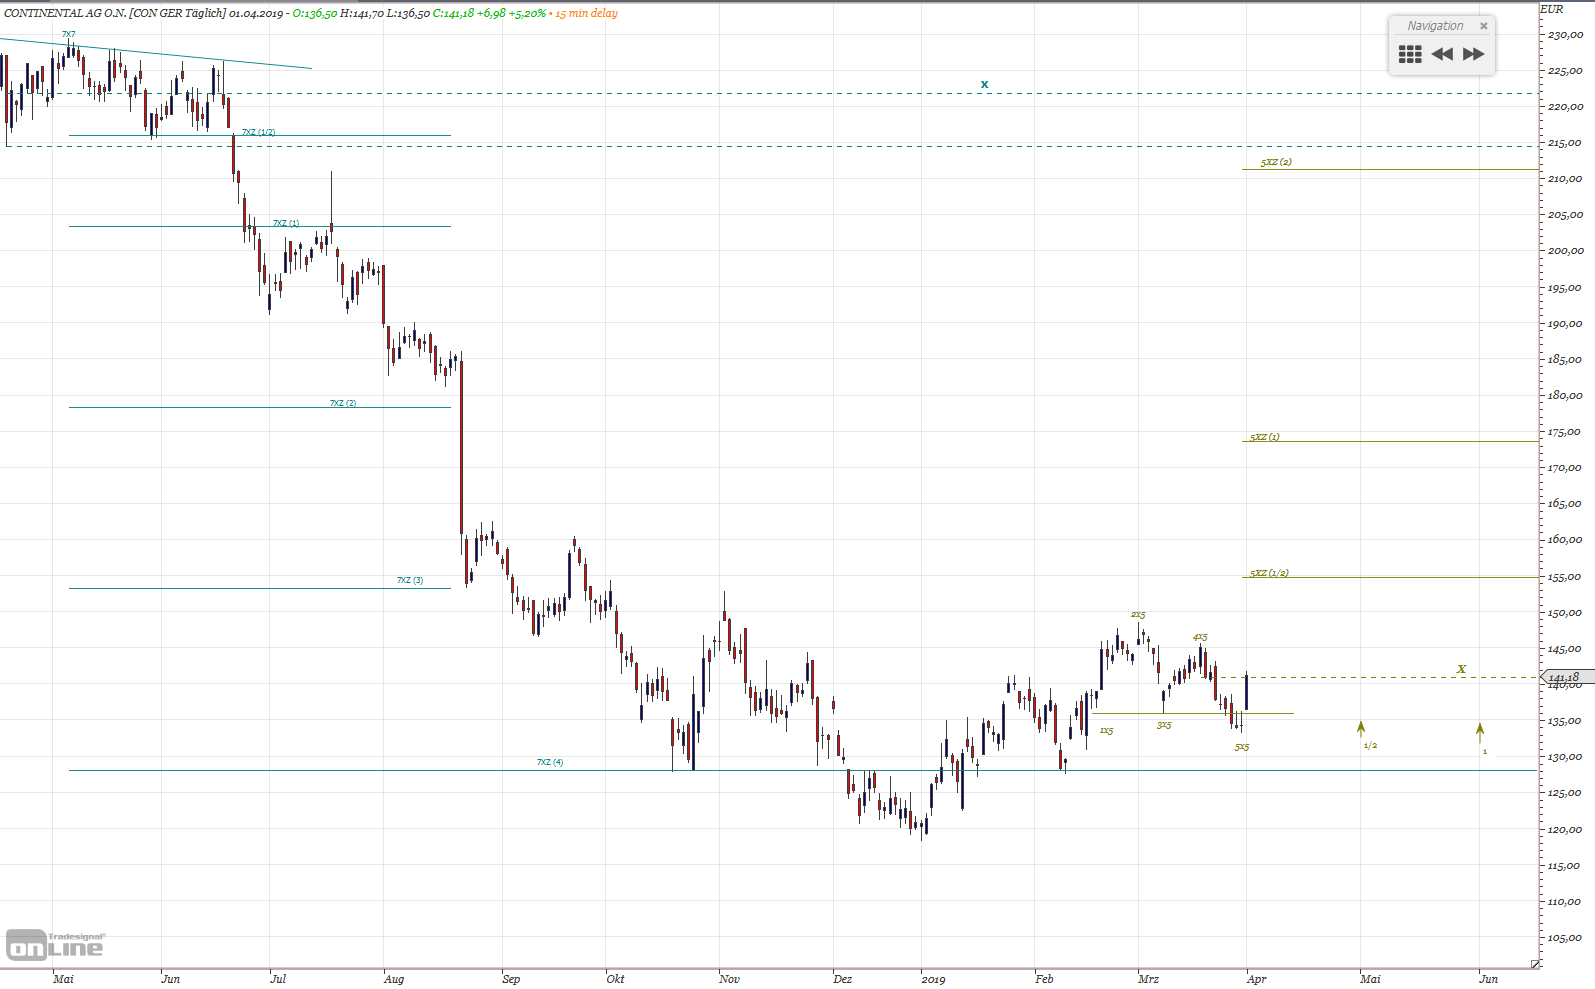
Task: Click the 175,00 price axis label
Action: pyautogui.click(x=1565, y=432)
